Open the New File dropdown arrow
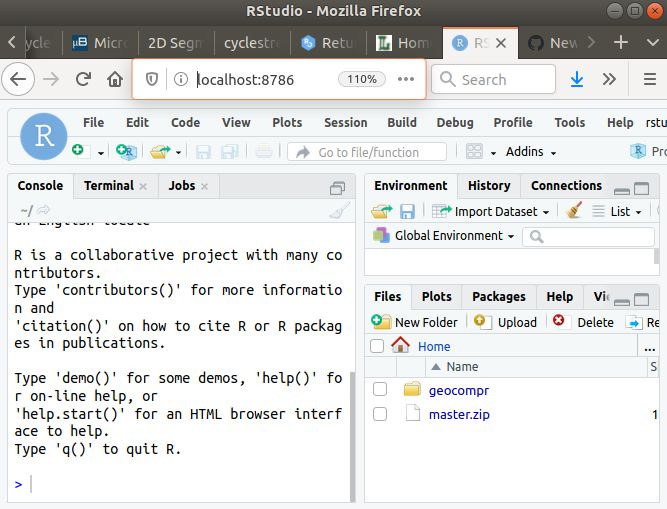 (x=101, y=153)
